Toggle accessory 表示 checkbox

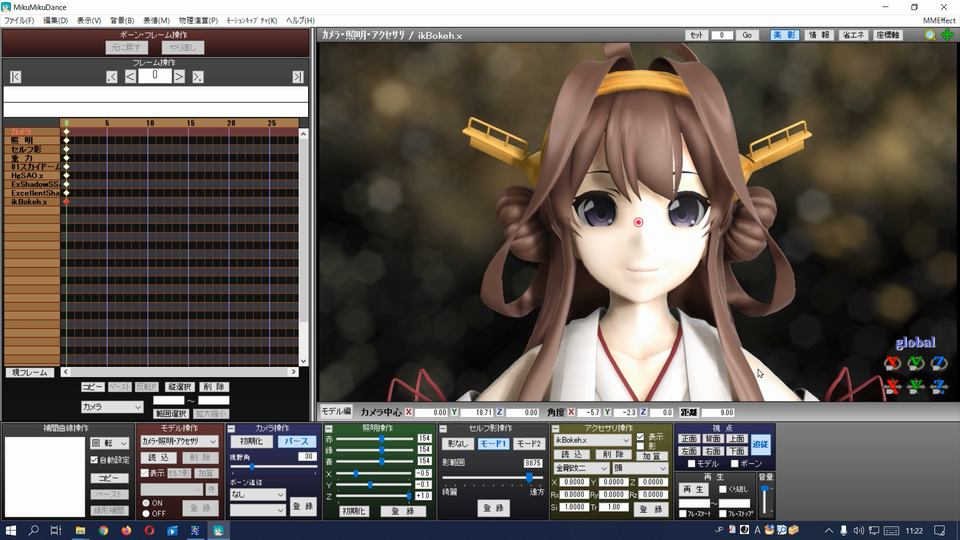tap(640, 437)
